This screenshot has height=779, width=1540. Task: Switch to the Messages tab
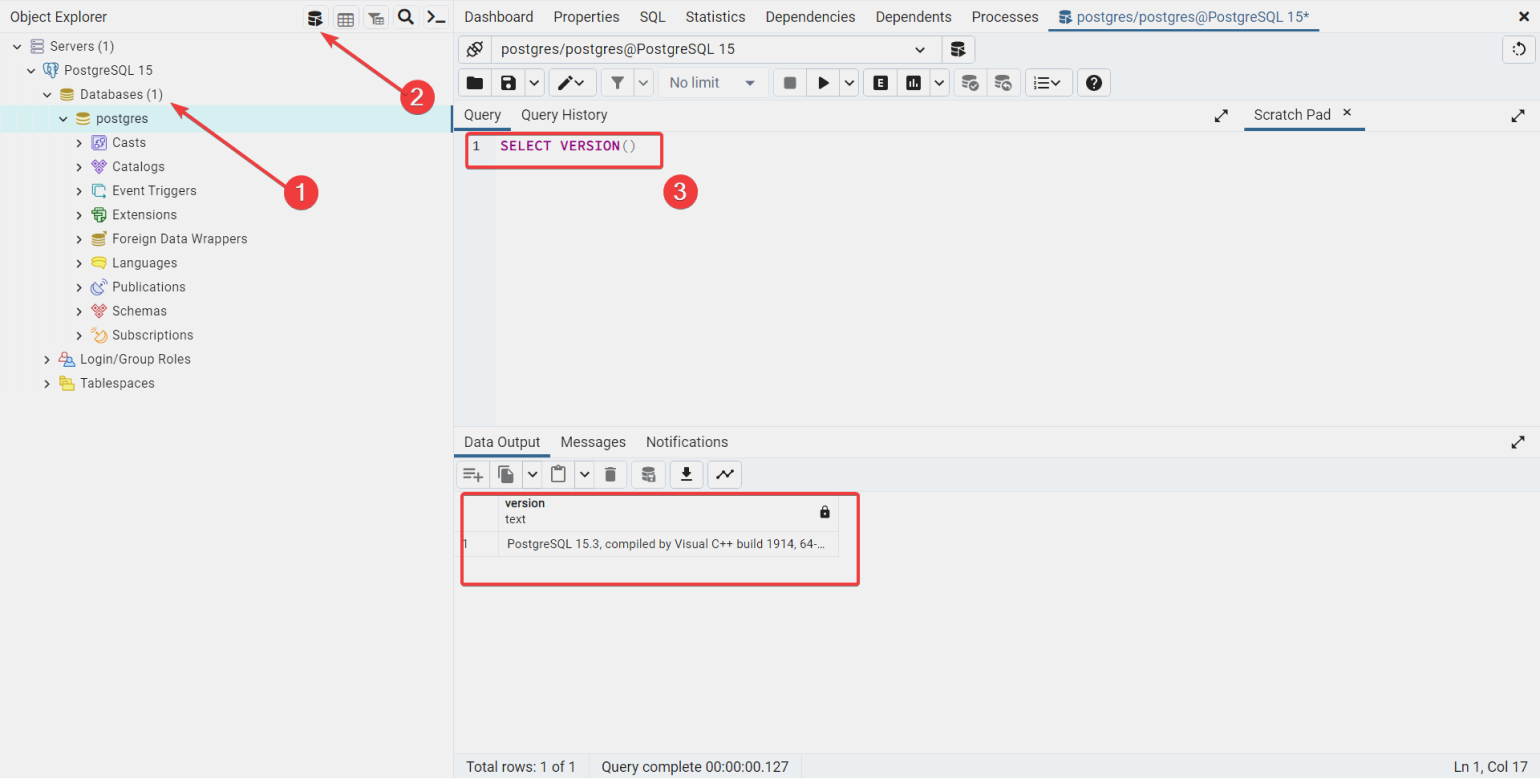(x=593, y=442)
